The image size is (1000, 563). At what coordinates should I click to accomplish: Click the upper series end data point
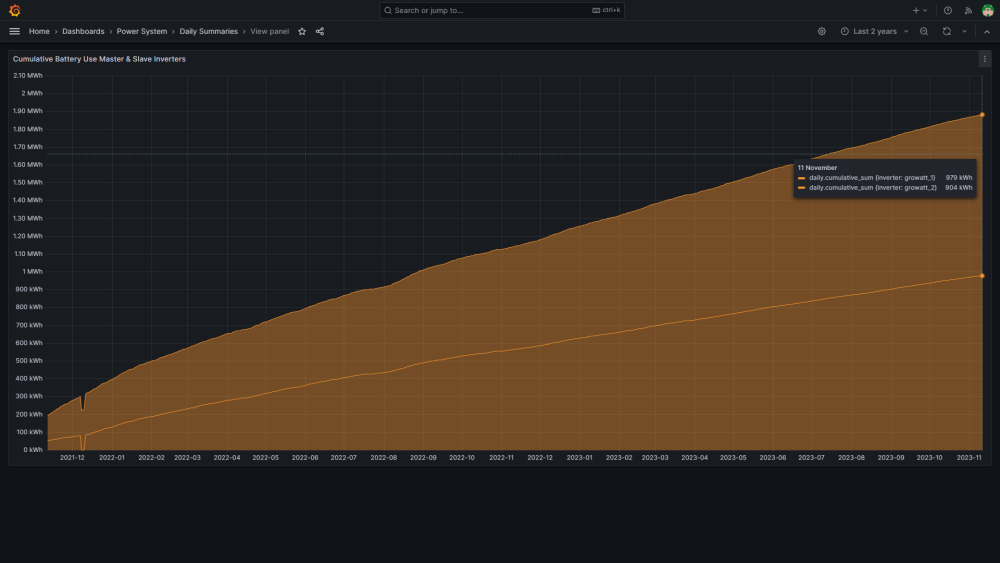pyautogui.click(x=982, y=115)
